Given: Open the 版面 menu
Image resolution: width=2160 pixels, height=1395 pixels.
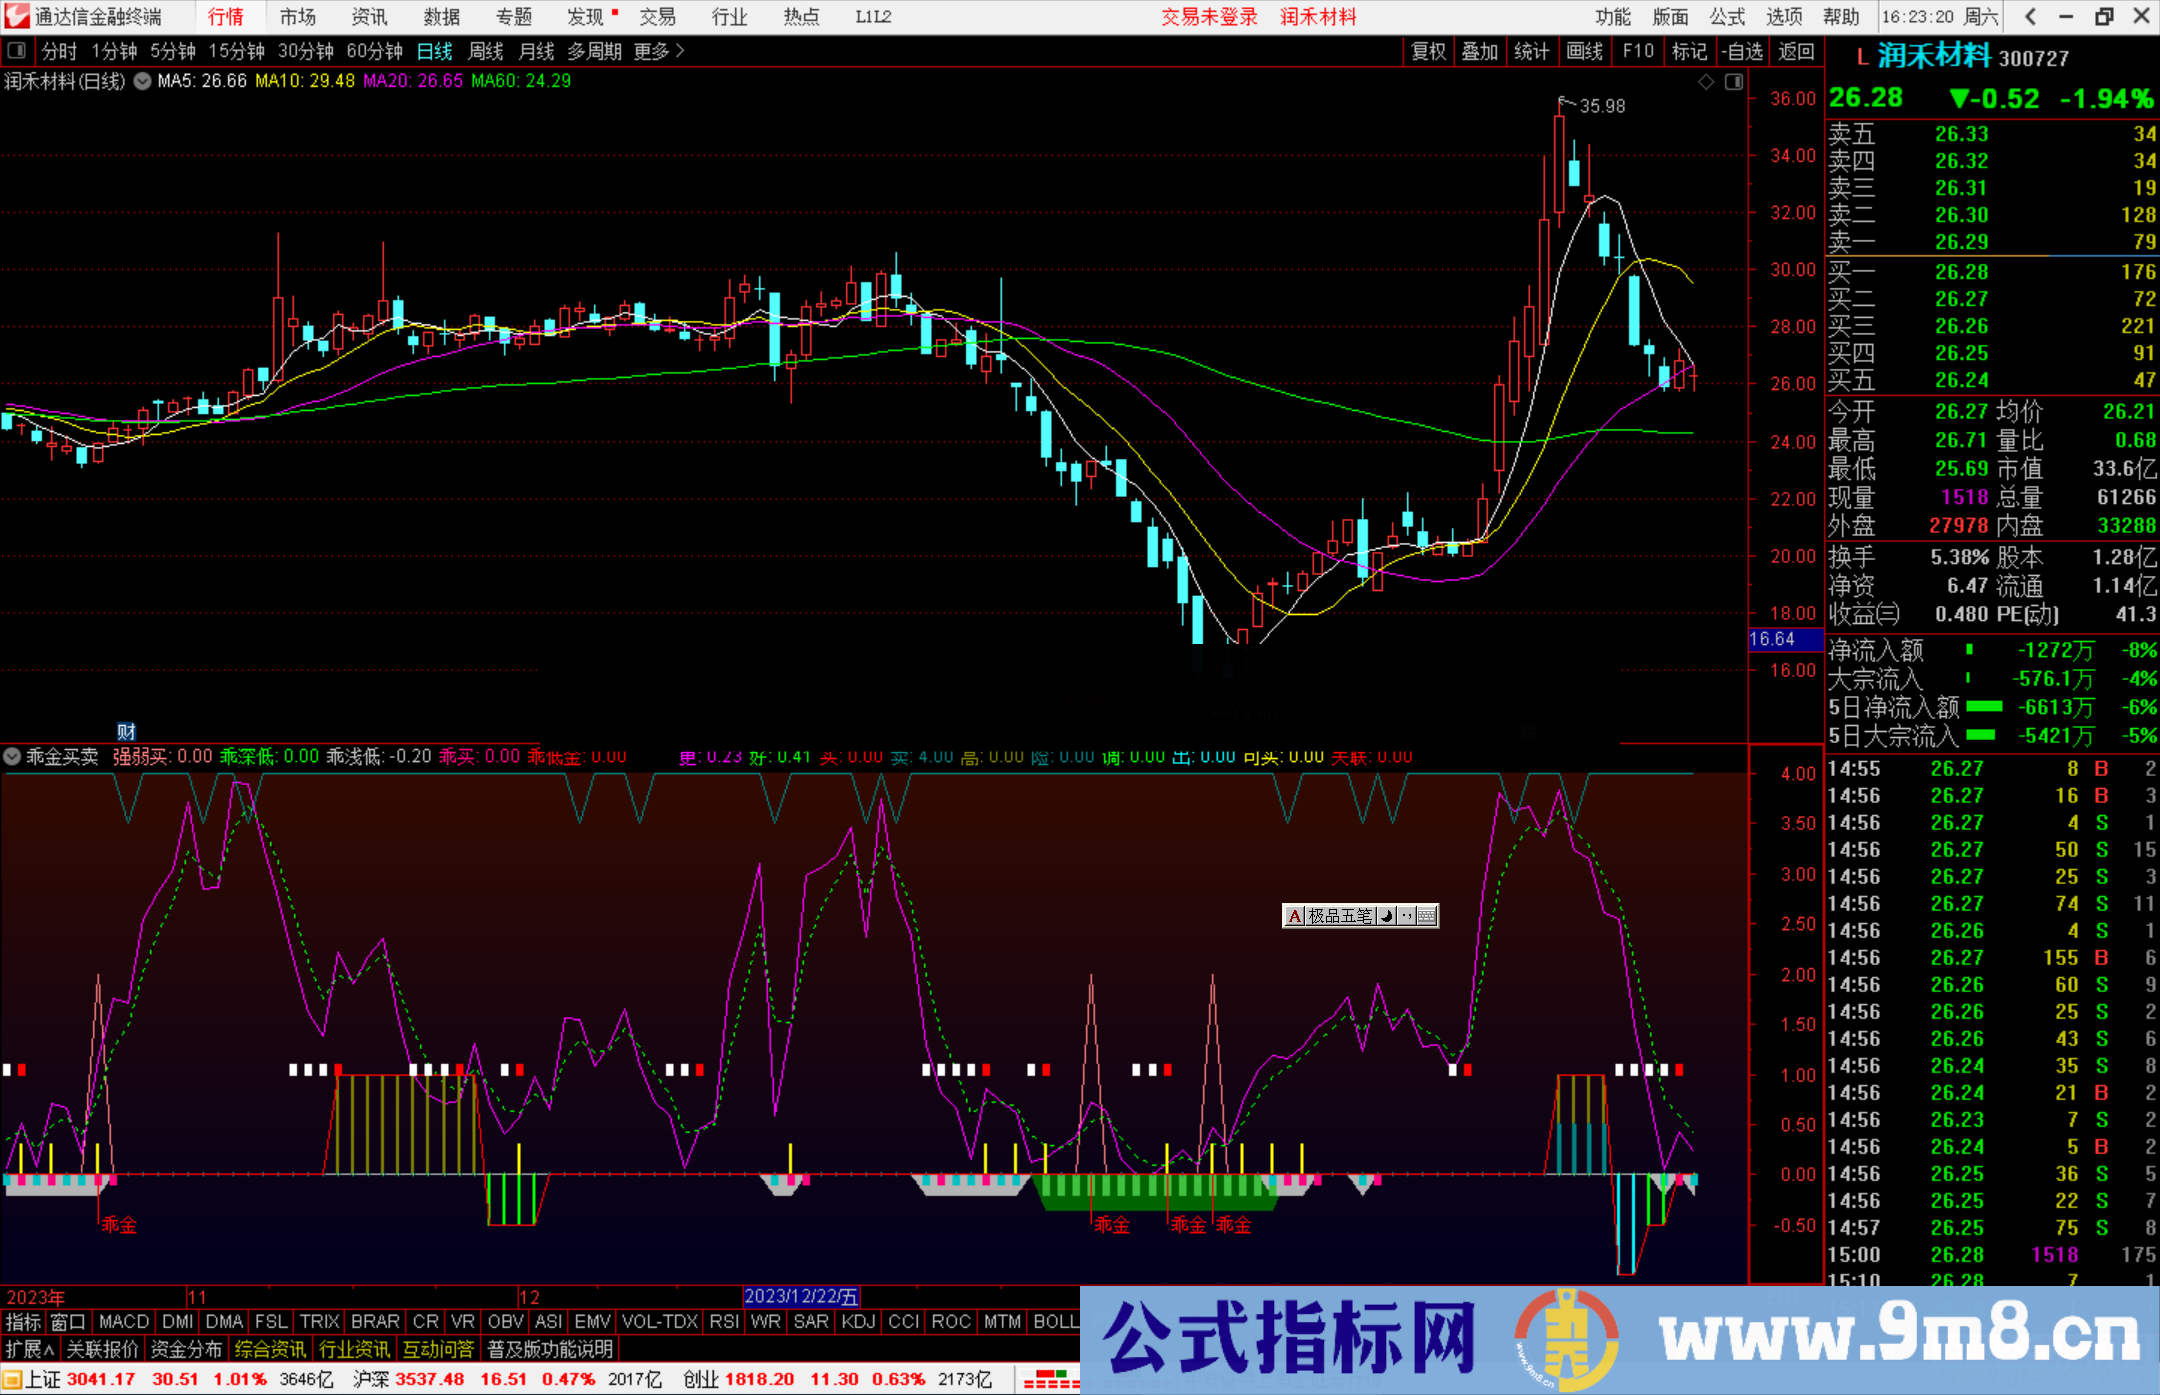Looking at the screenshot, I should pyautogui.click(x=1670, y=17).
